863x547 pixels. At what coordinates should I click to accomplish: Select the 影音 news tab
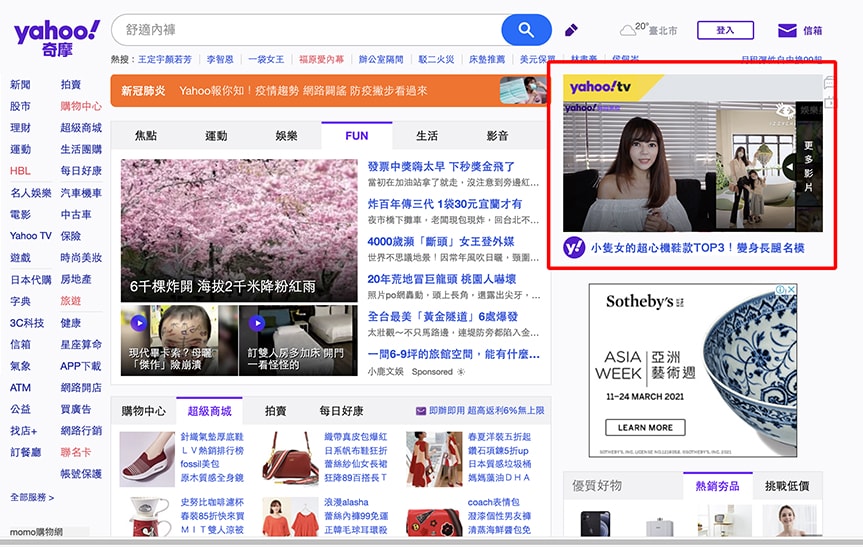pos(497,136)
